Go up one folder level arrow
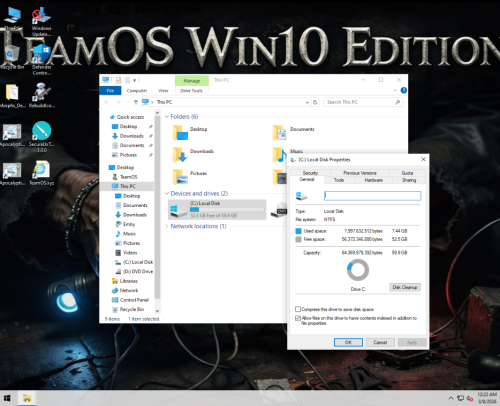The height and width of the screenshot is (406, 500). coord(136,102)
